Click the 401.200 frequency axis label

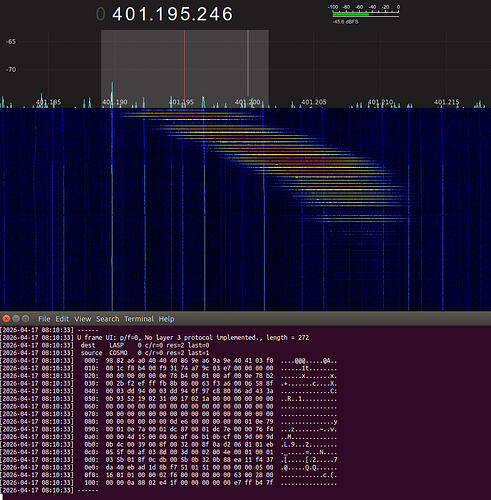pyautogui.click(x=248, y=102)
